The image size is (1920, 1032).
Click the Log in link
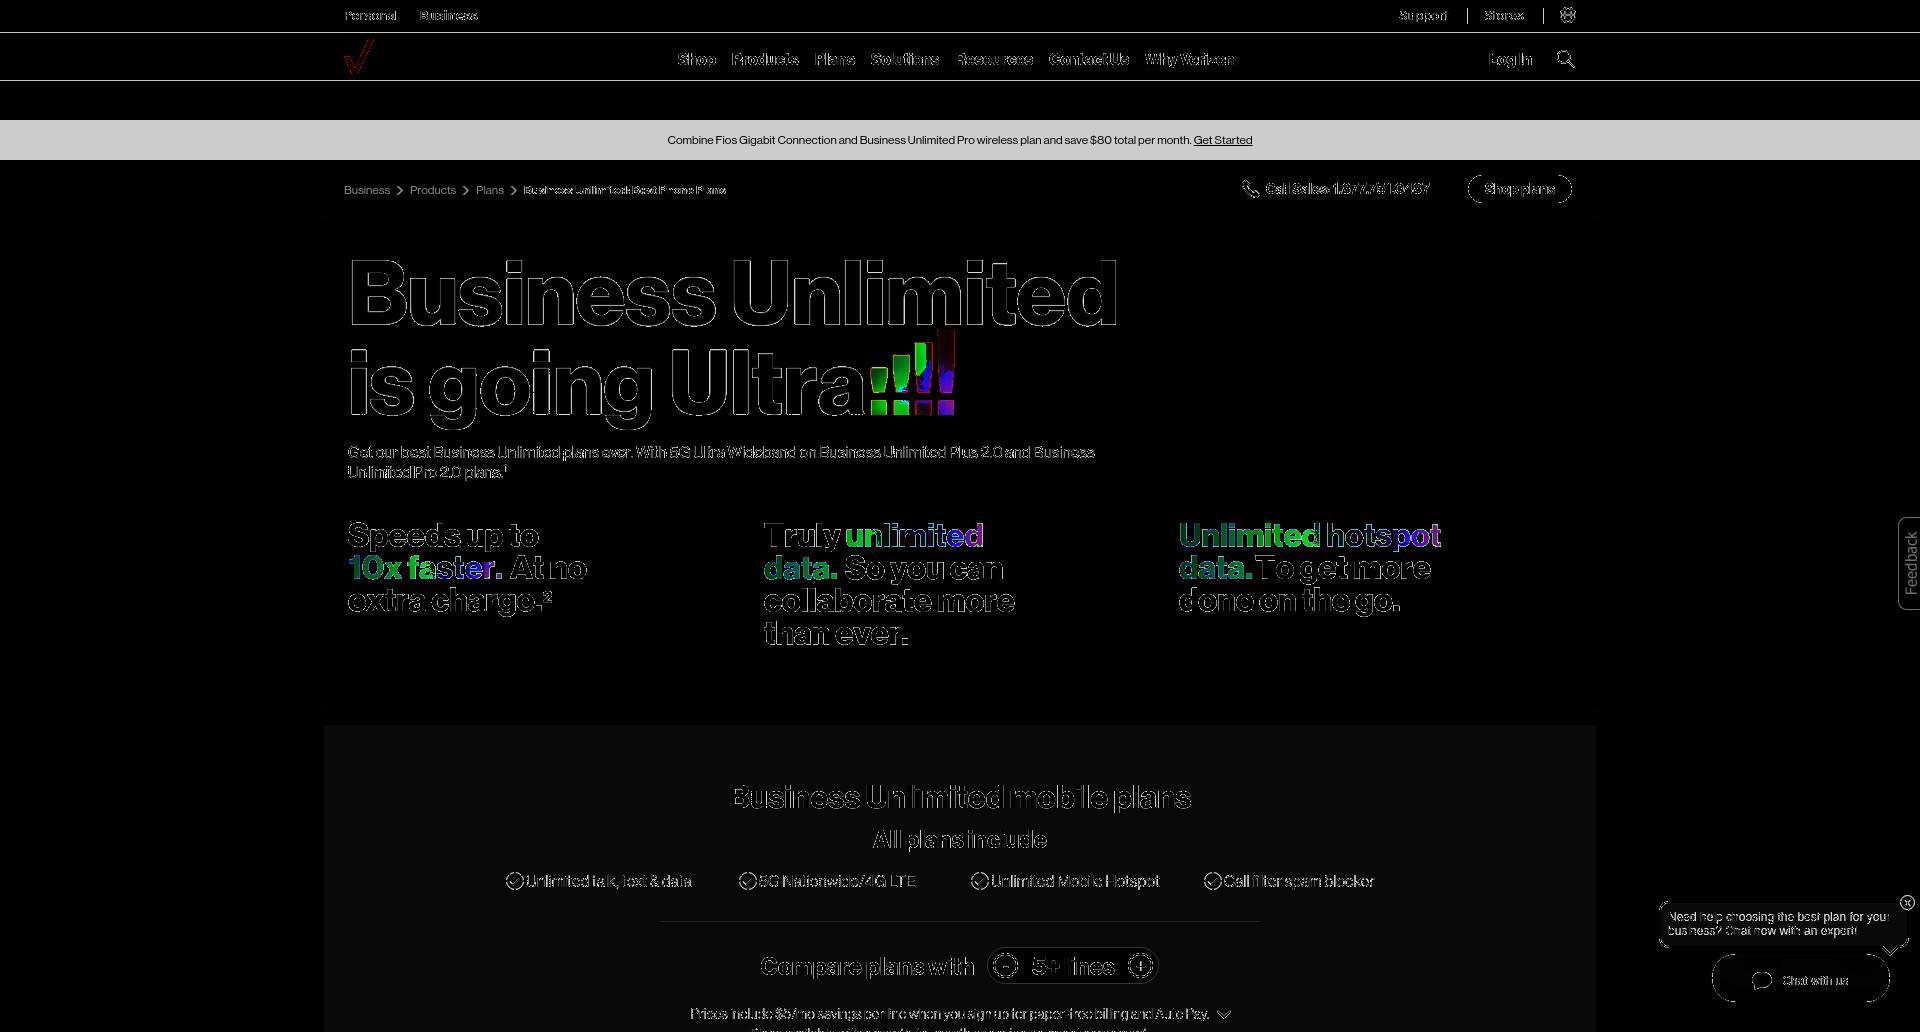[1510, 60]
